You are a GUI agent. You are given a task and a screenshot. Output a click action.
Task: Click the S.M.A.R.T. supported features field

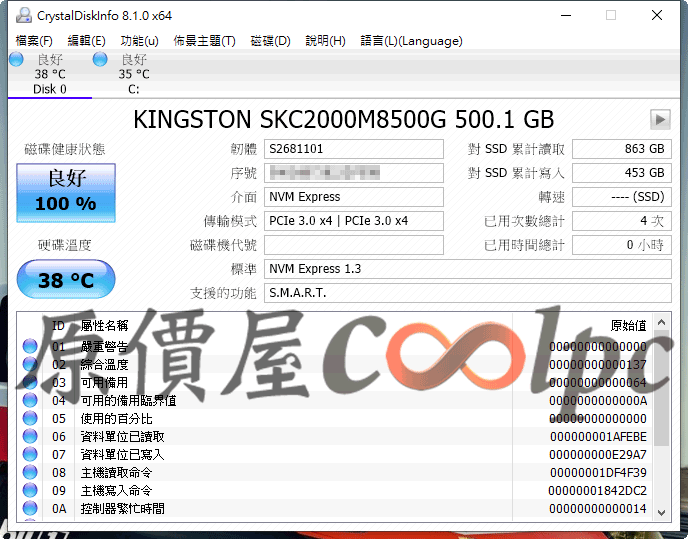point(468,293)
